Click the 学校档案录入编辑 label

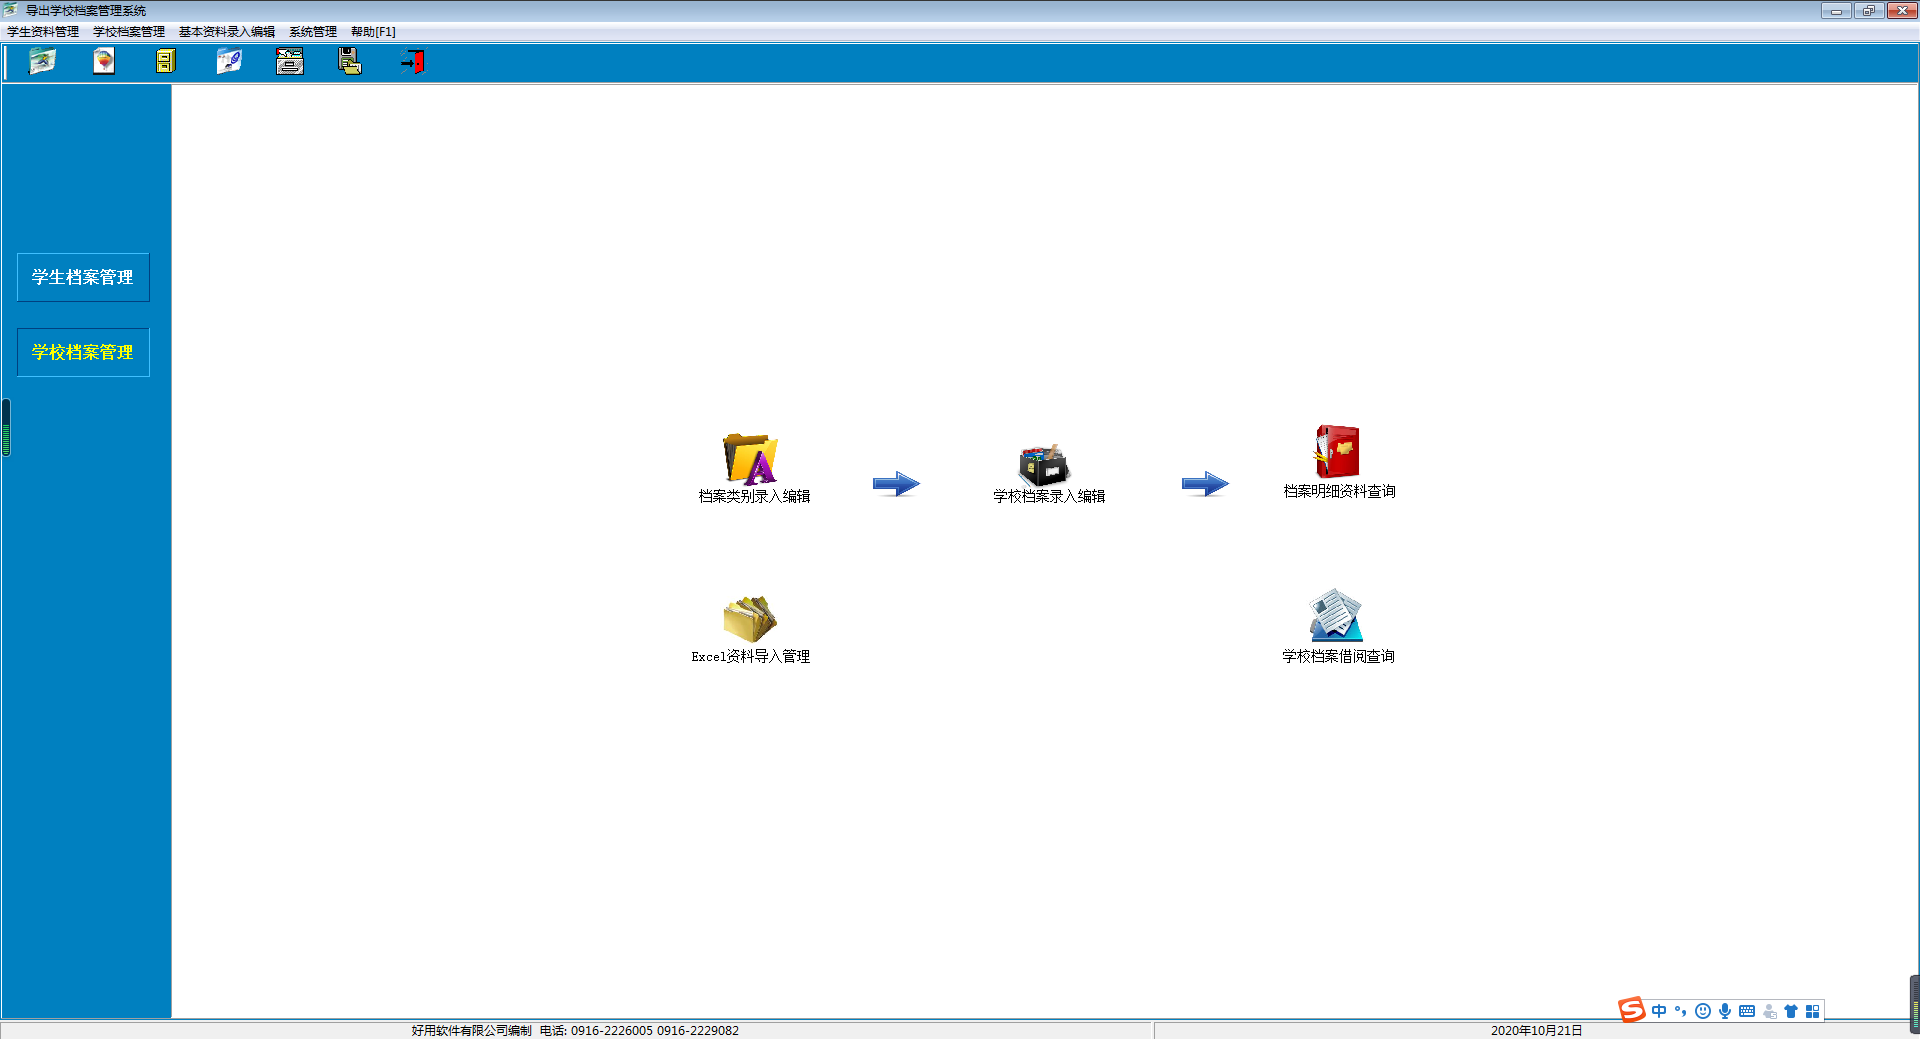[1049, 496]
